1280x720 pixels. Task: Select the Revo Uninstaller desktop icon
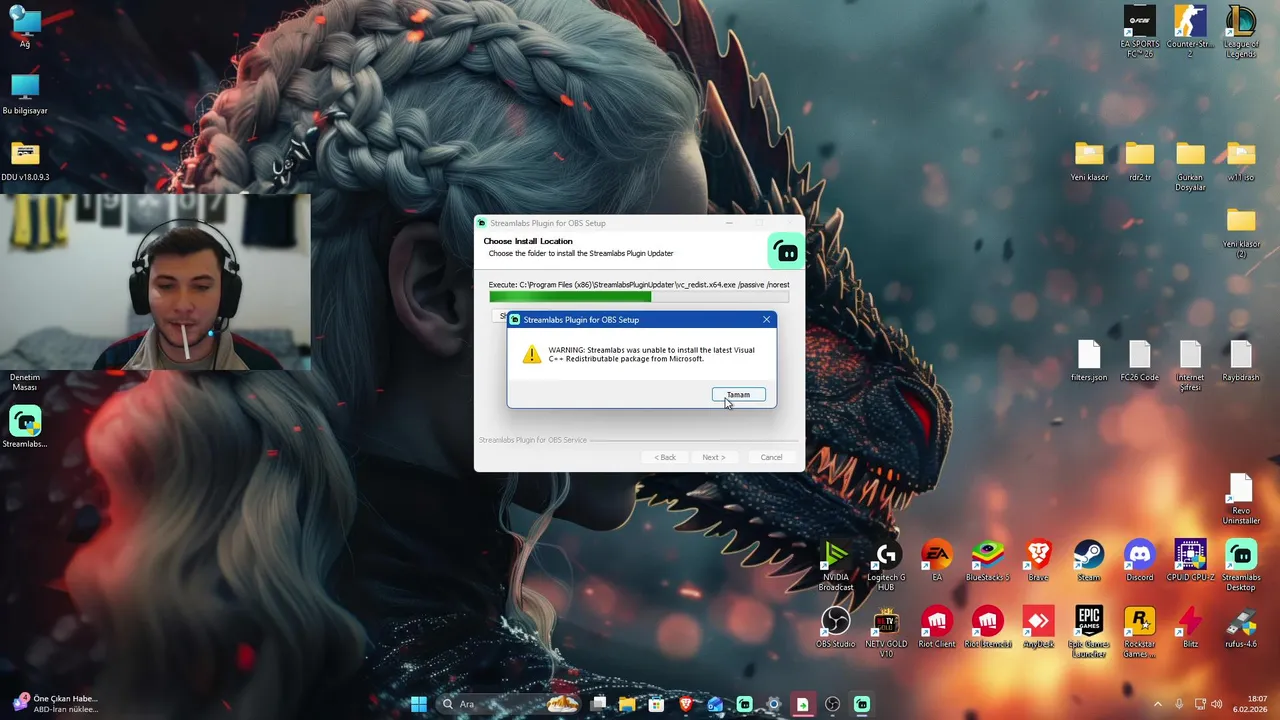pos(1241,499)
